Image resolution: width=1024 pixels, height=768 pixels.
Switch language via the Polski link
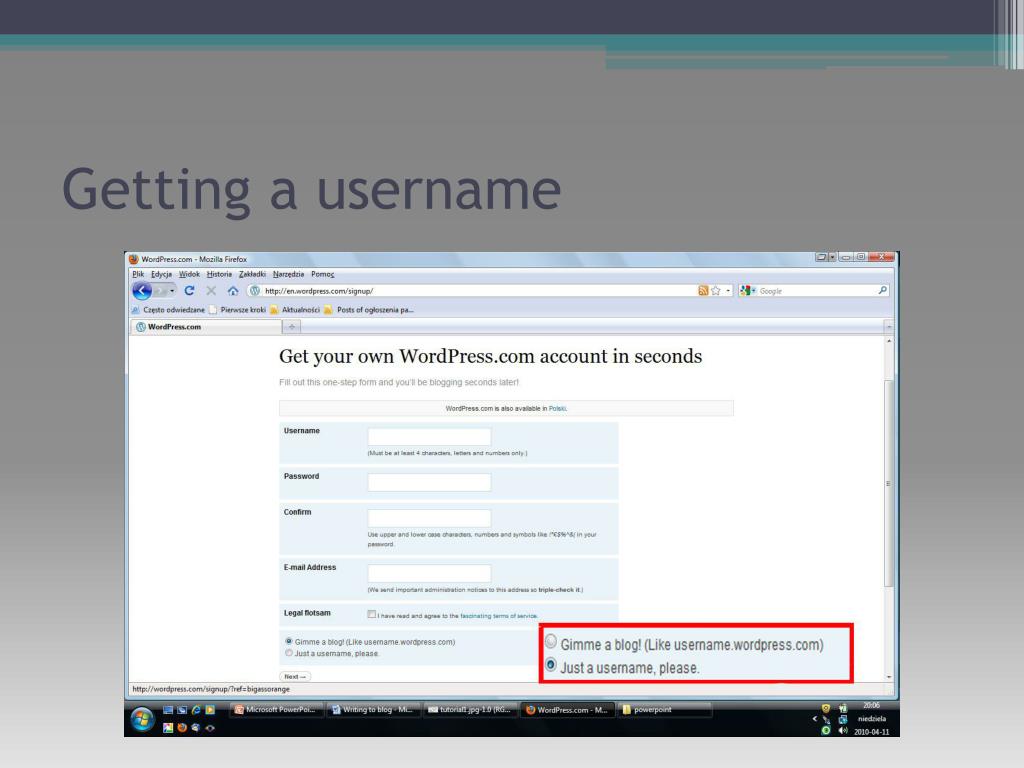[x=557, y=408]
